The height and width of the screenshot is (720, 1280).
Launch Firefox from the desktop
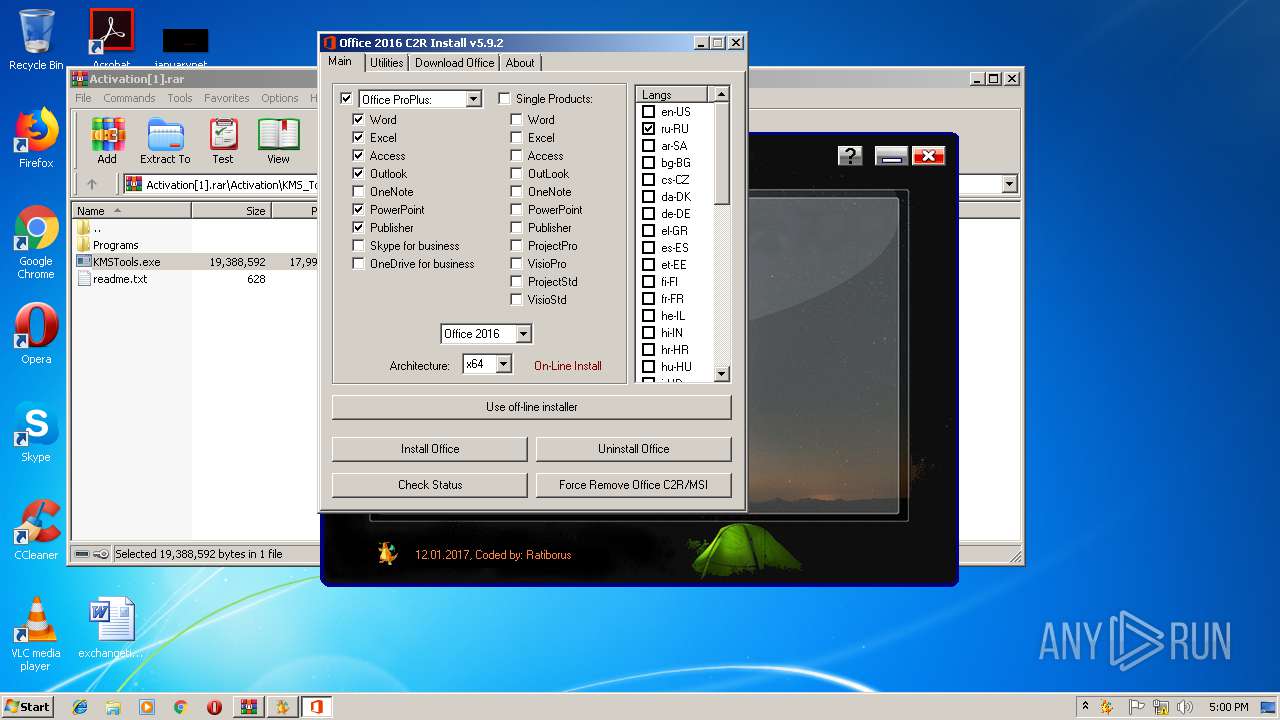click(36, 138)
